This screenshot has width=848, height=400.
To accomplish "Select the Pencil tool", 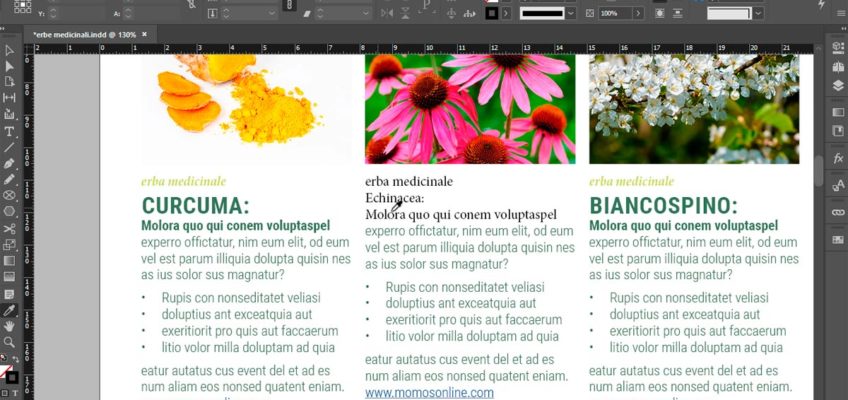I will pyautogui.click(x=9, y=179).
